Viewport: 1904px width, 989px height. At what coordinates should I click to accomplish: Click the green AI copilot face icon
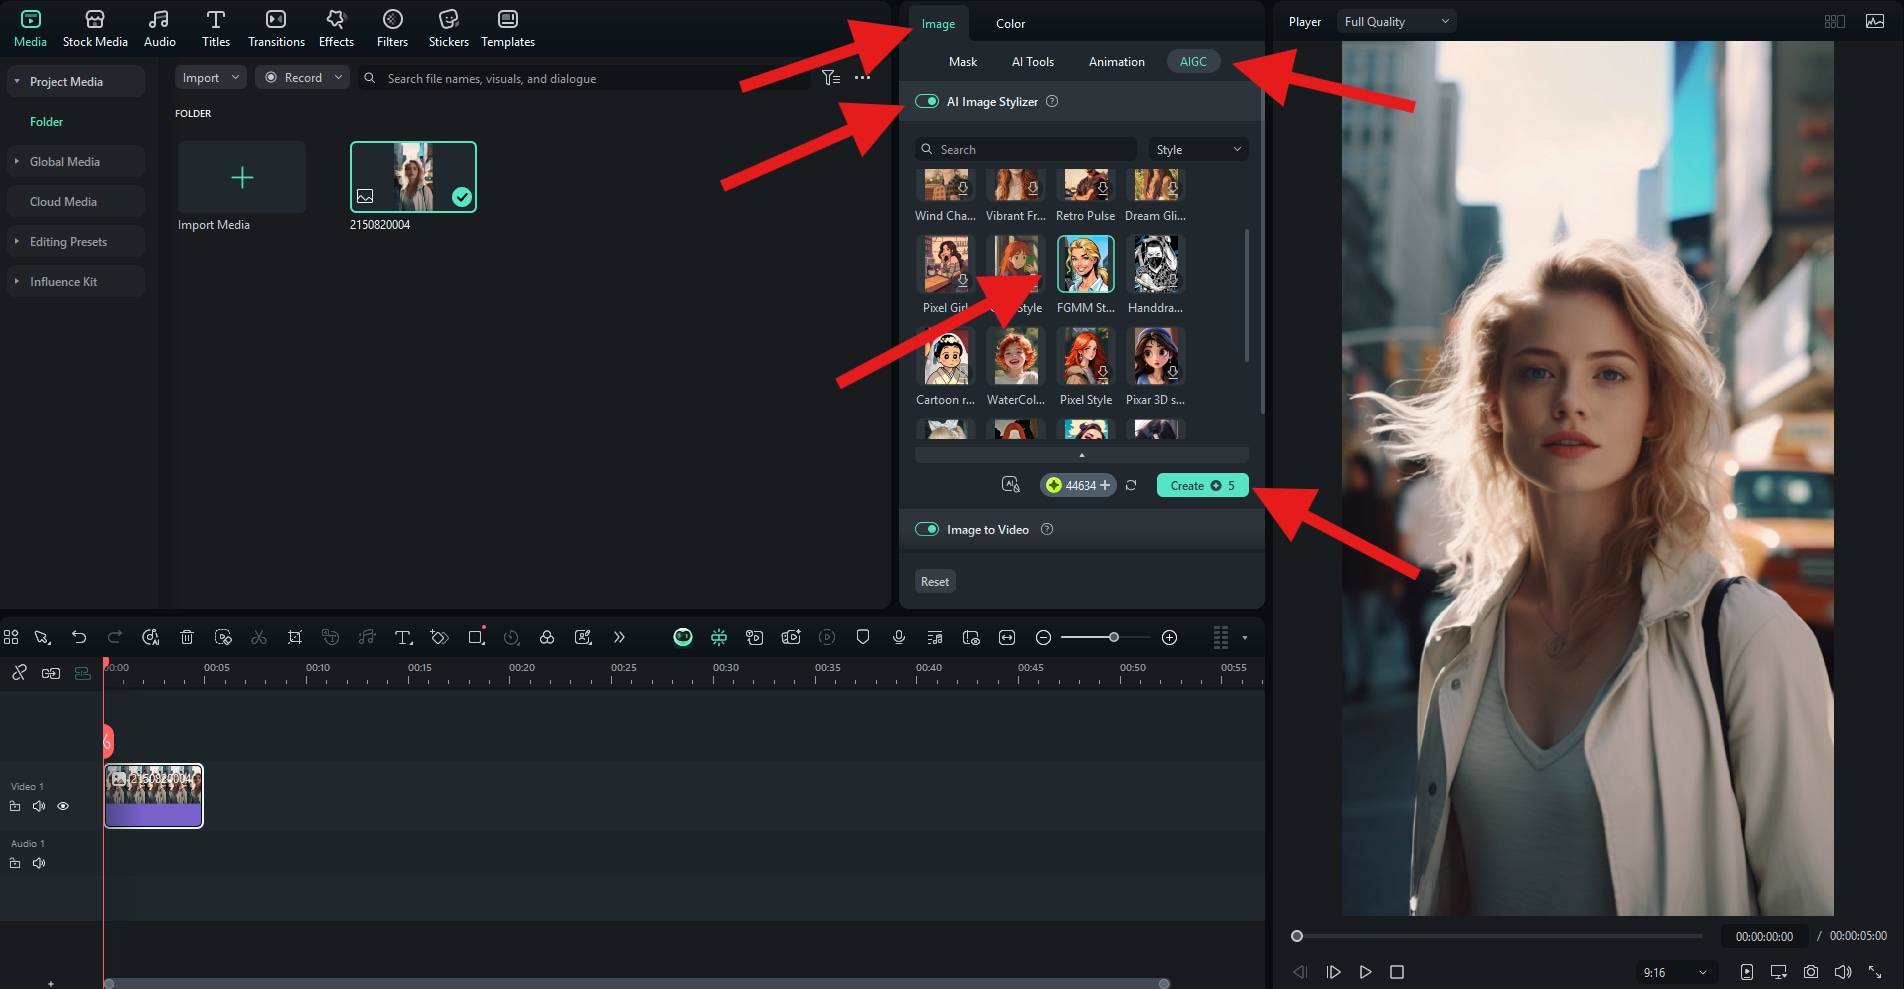click(683, 637)
